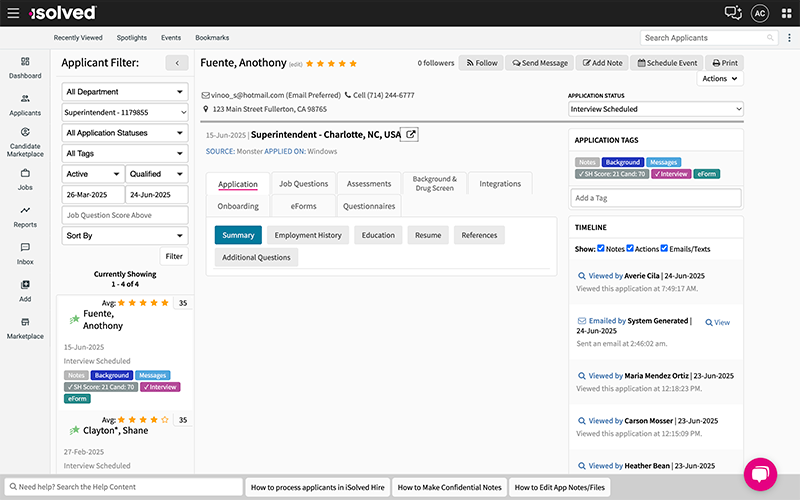Open the Inbox sidebar icon

tap(25, 252)
